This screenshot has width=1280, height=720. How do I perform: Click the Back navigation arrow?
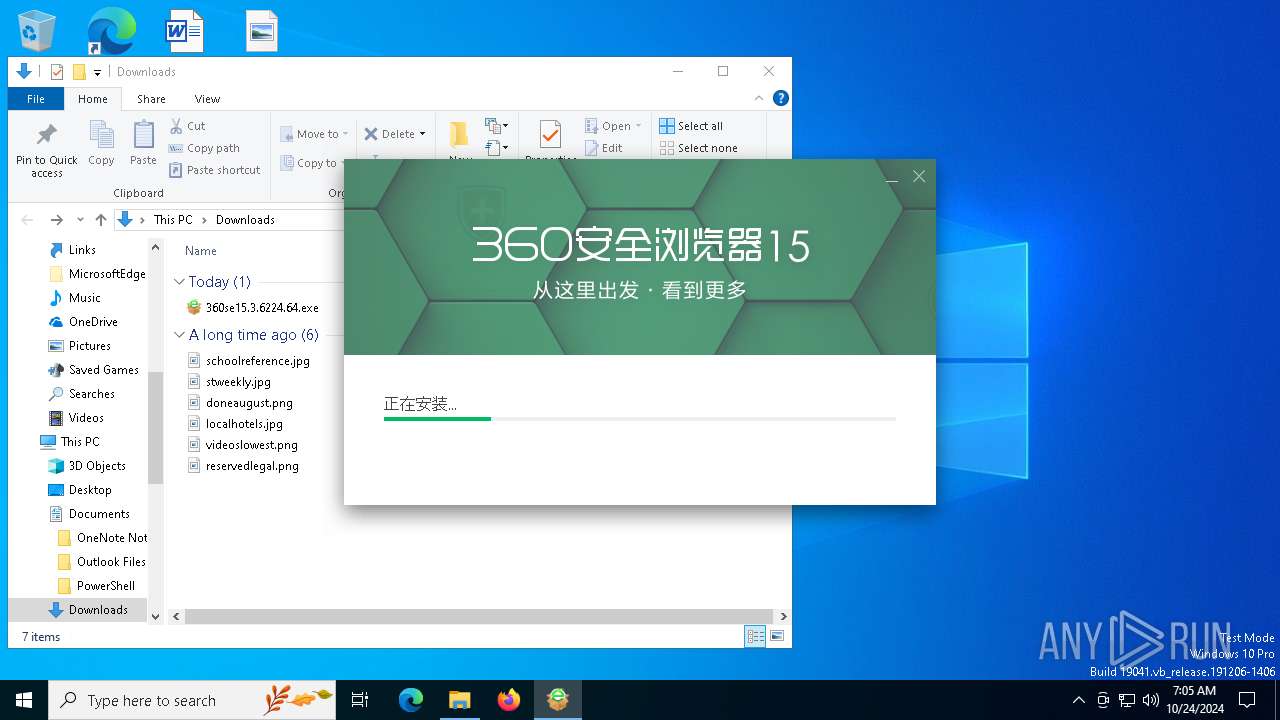(27, 220)
